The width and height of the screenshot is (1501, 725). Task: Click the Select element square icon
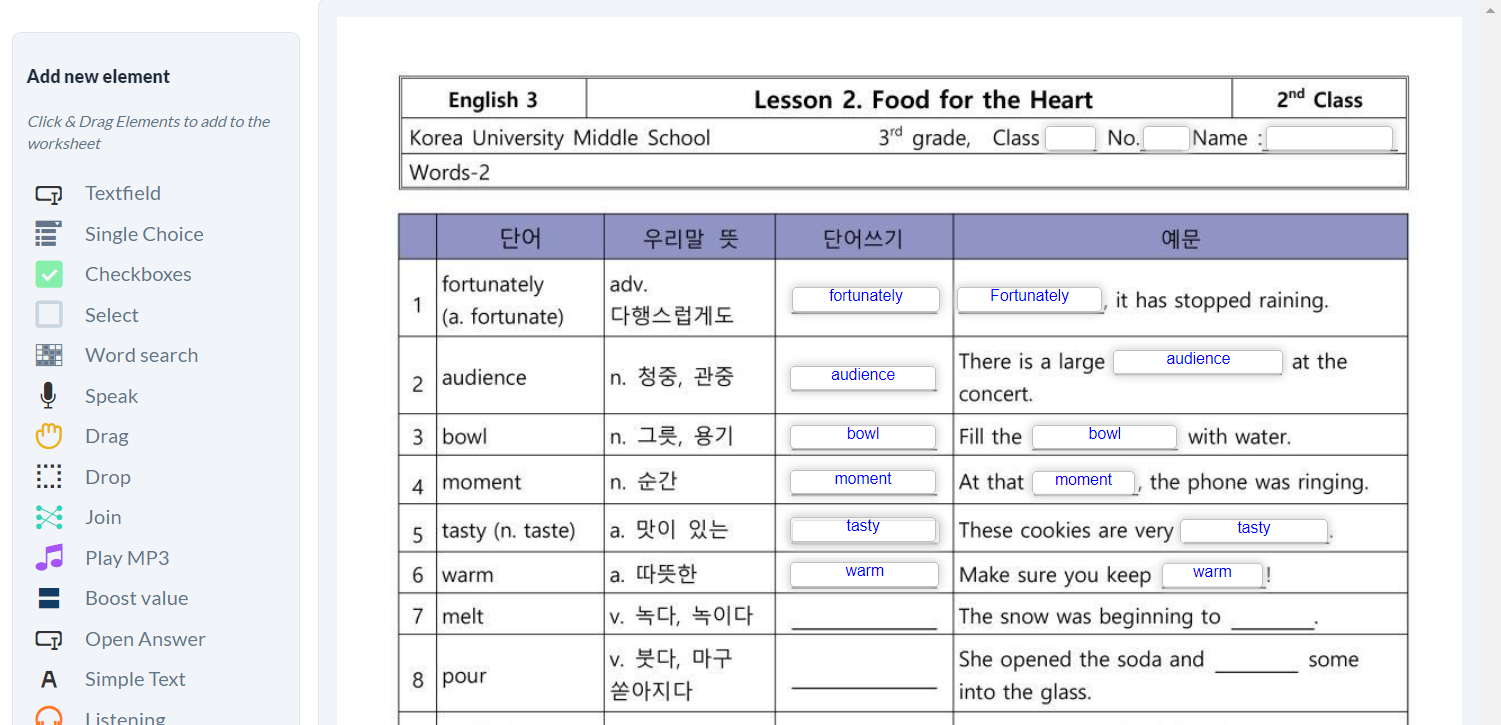point(48,315)
